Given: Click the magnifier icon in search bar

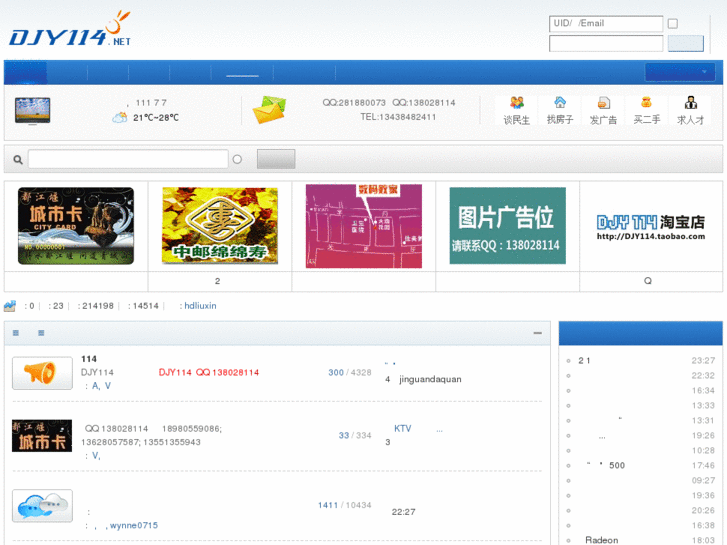Looking at the screenshot, I should 18,160.
